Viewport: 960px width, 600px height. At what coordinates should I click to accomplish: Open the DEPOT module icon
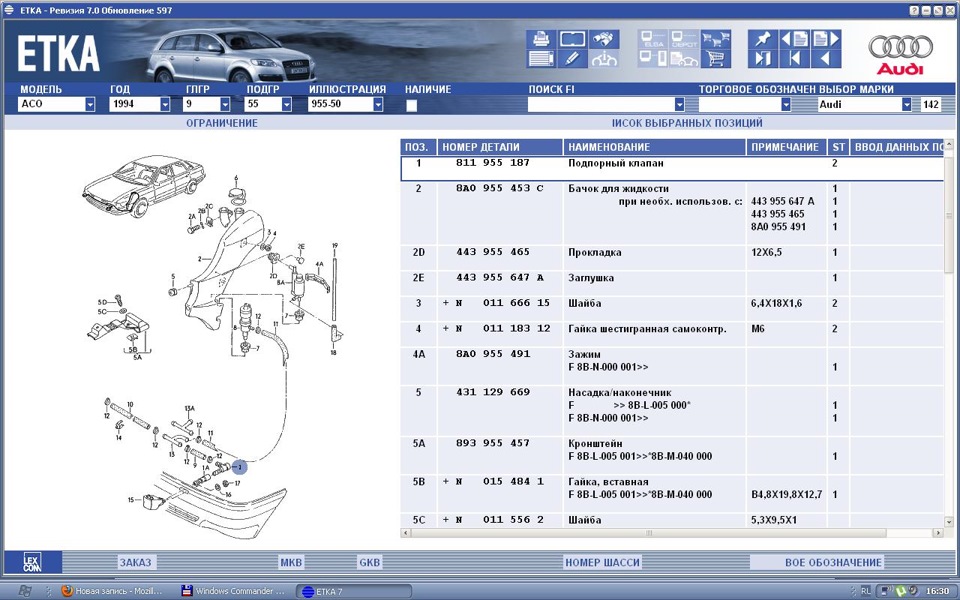tap(684, 40)
